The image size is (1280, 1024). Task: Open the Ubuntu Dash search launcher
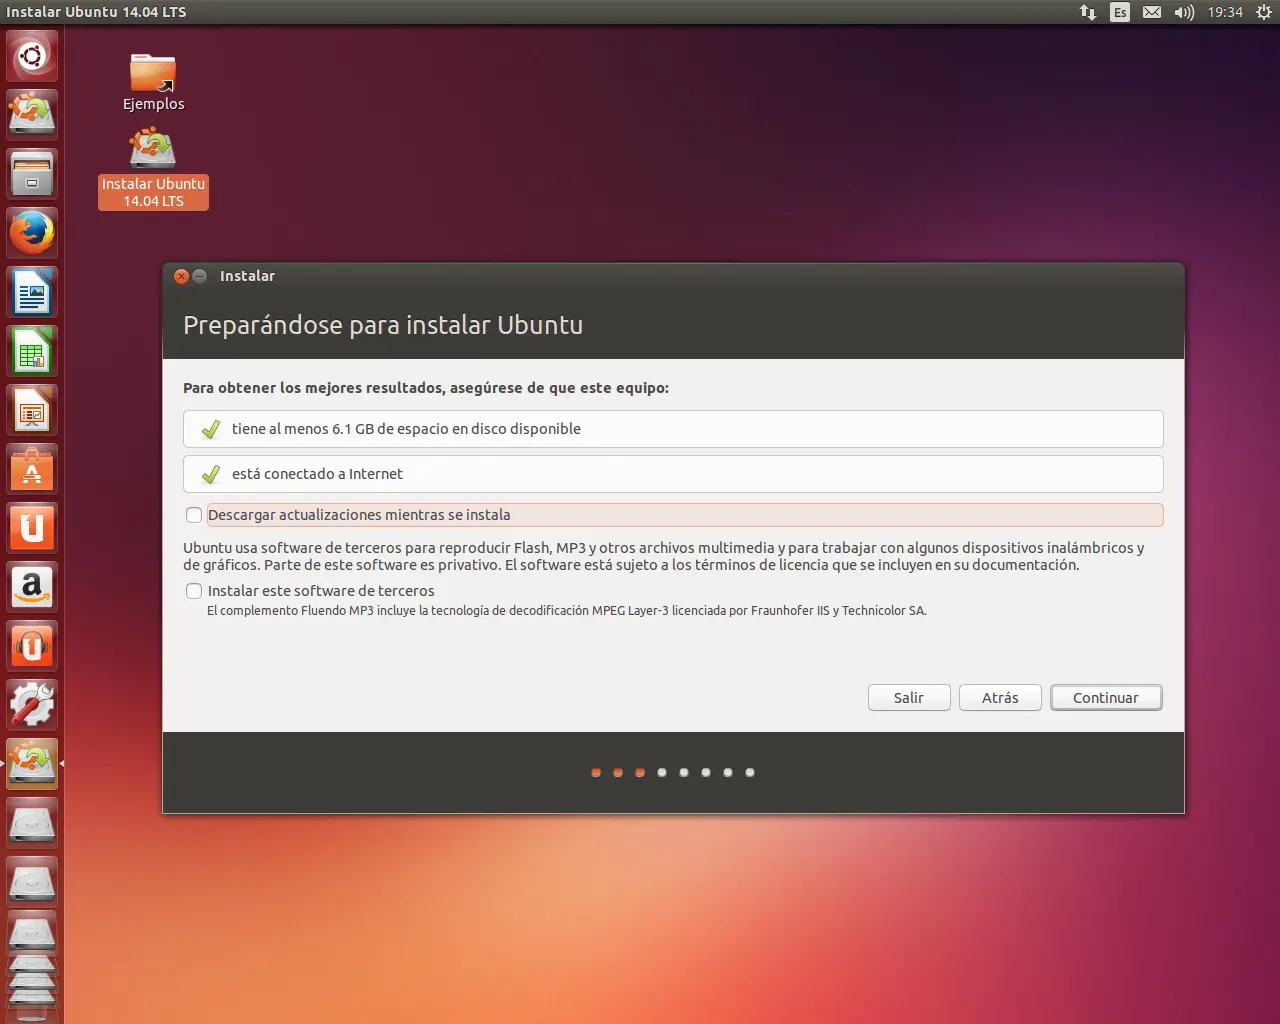pos(32,56)
